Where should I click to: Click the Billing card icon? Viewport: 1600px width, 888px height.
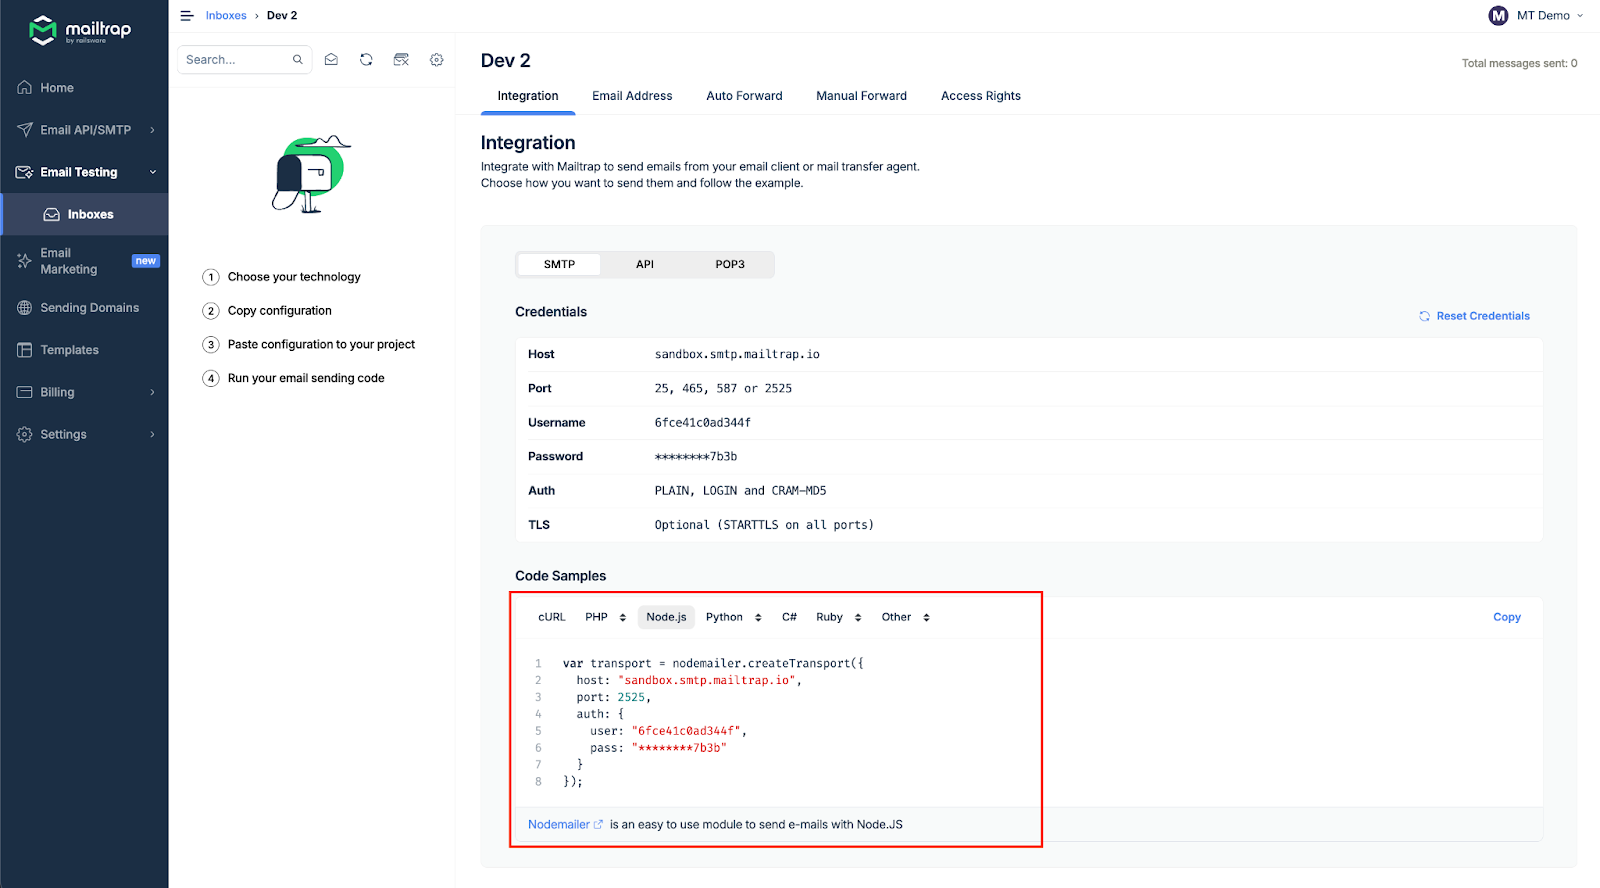coord(25,392)
